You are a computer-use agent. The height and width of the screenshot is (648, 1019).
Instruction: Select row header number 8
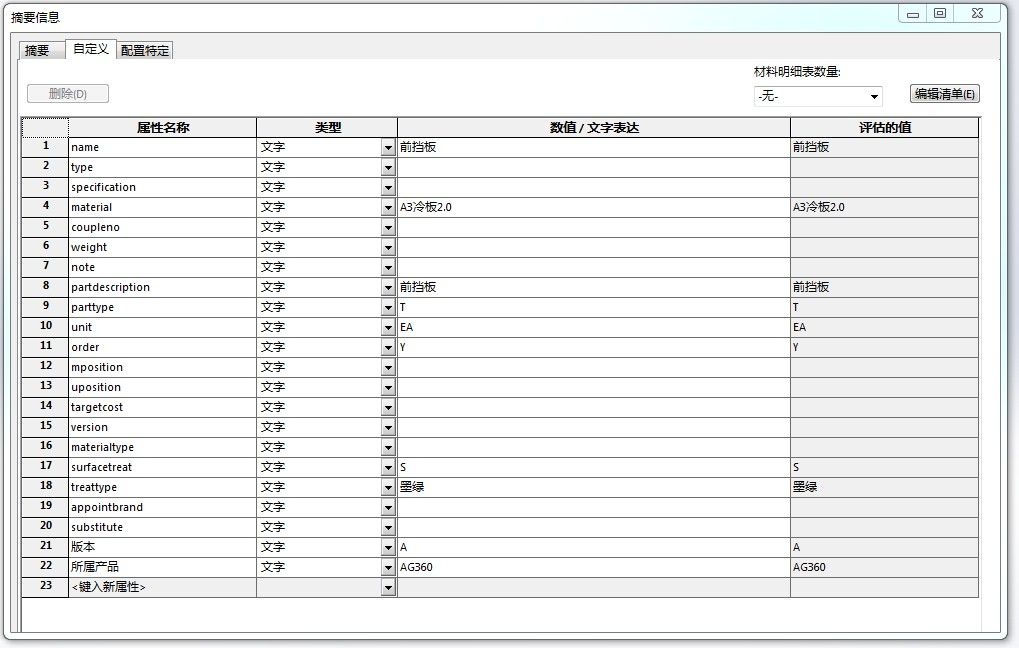click(x=45, y=287)
